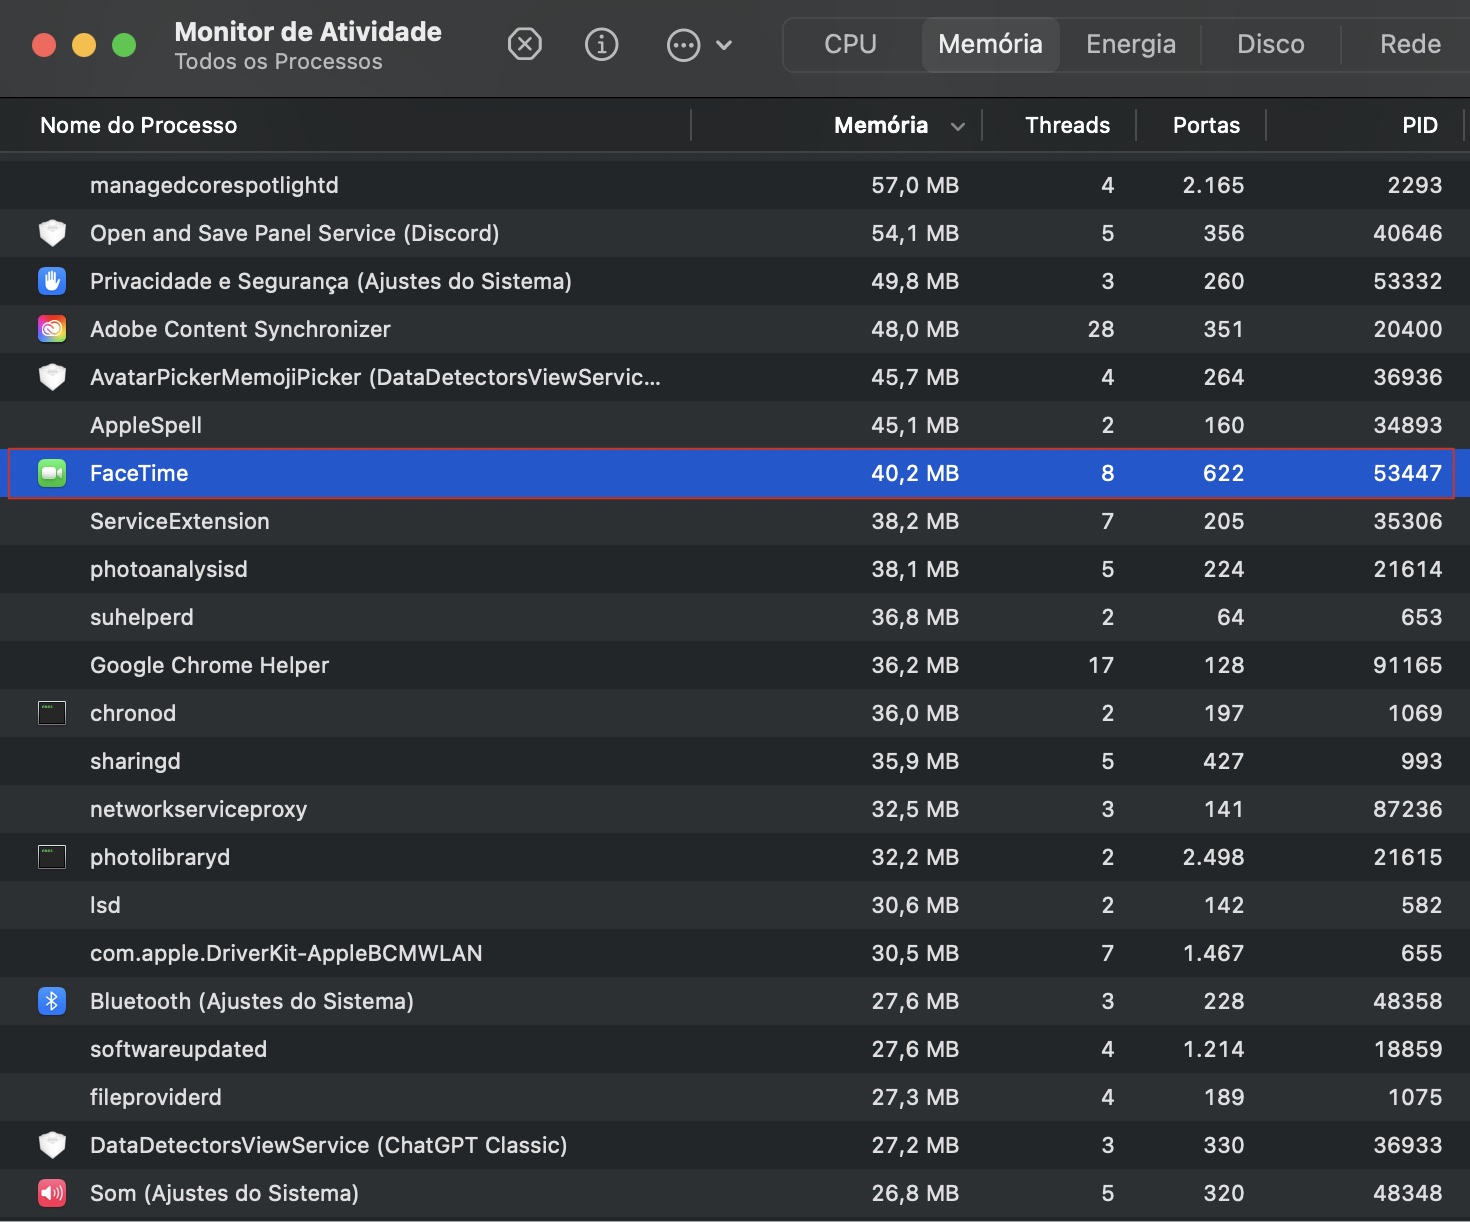Image resolution: width=1470 pixels, height=1222 pixels.
Task: Click the DataDetectorsViewService ChatGPT shield icon
Action: tap(52, 1145)
